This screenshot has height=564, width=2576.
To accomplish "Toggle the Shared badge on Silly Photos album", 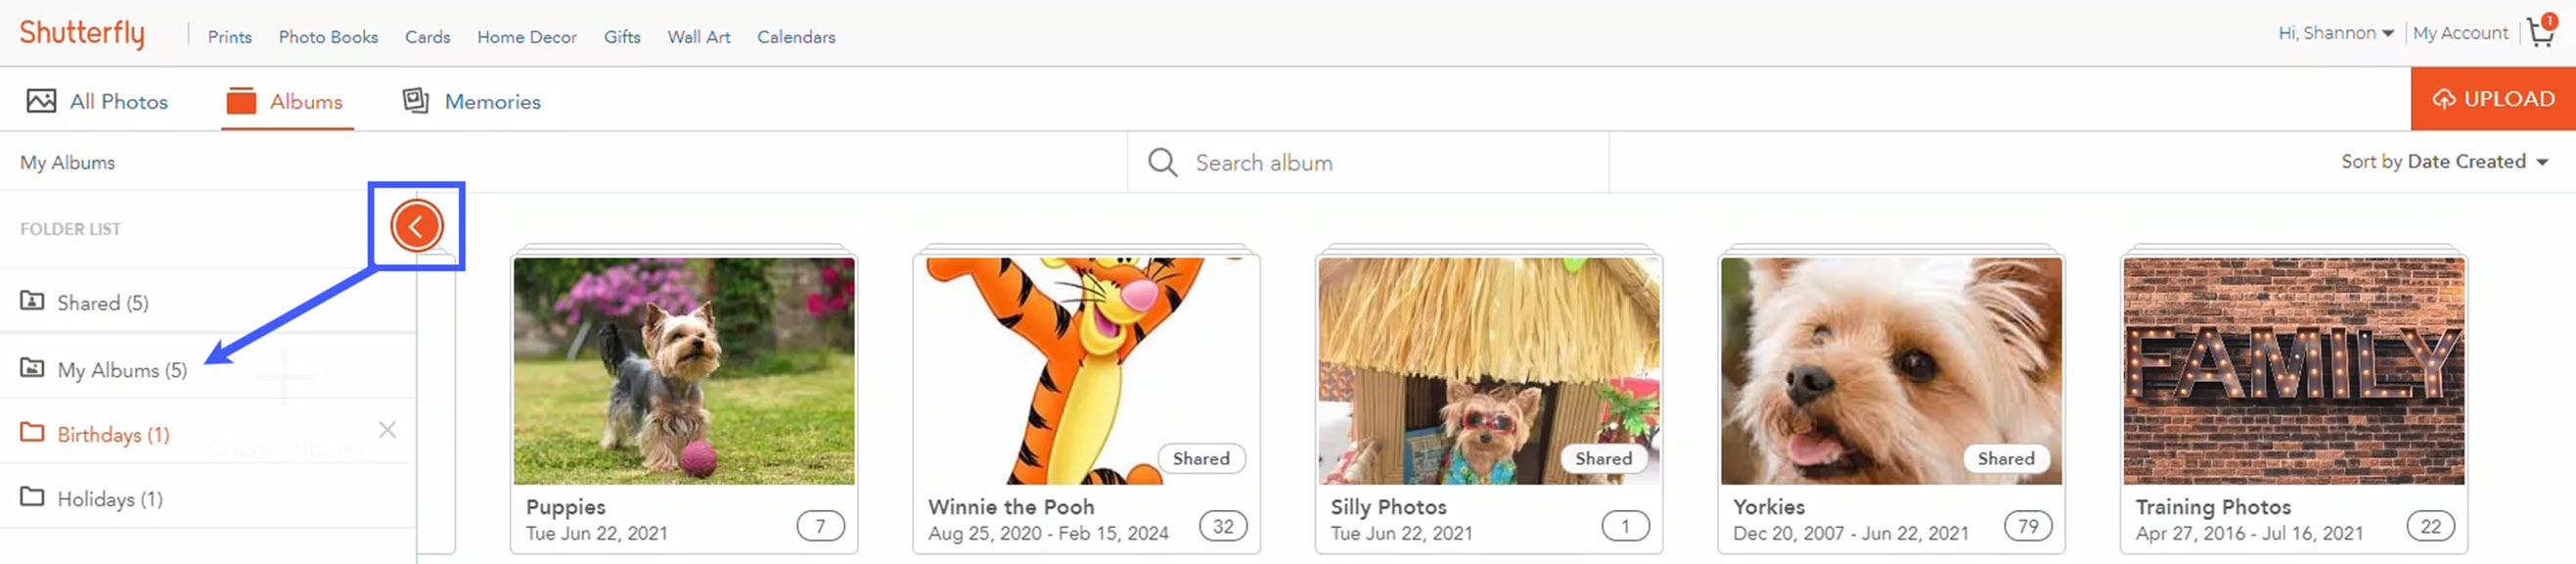I will pos(1603,458).
